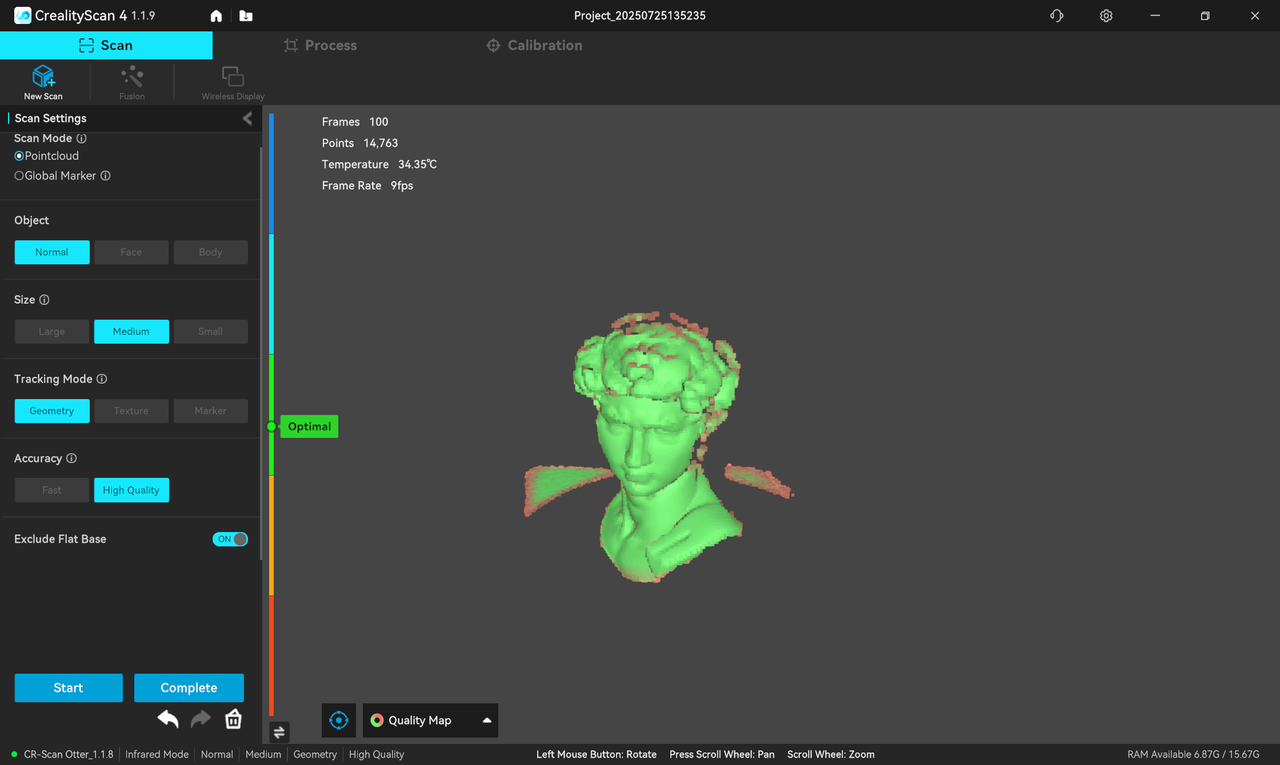Select the Pointcloud scan mode
Viewport: 1280px width, 765px height.
click(x=19, y=156)
